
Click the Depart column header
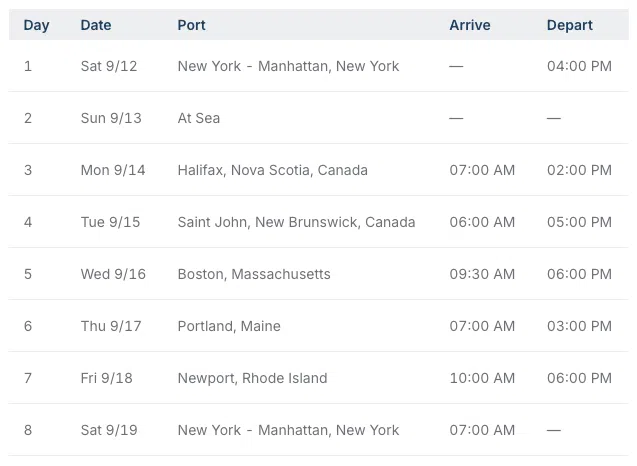pos(570,25)
